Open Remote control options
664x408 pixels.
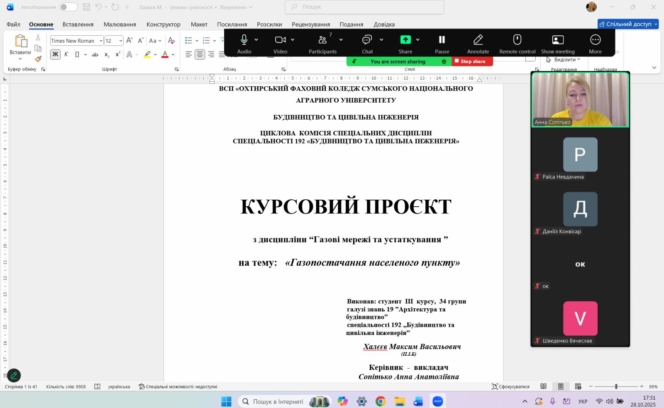click(517, 40)
